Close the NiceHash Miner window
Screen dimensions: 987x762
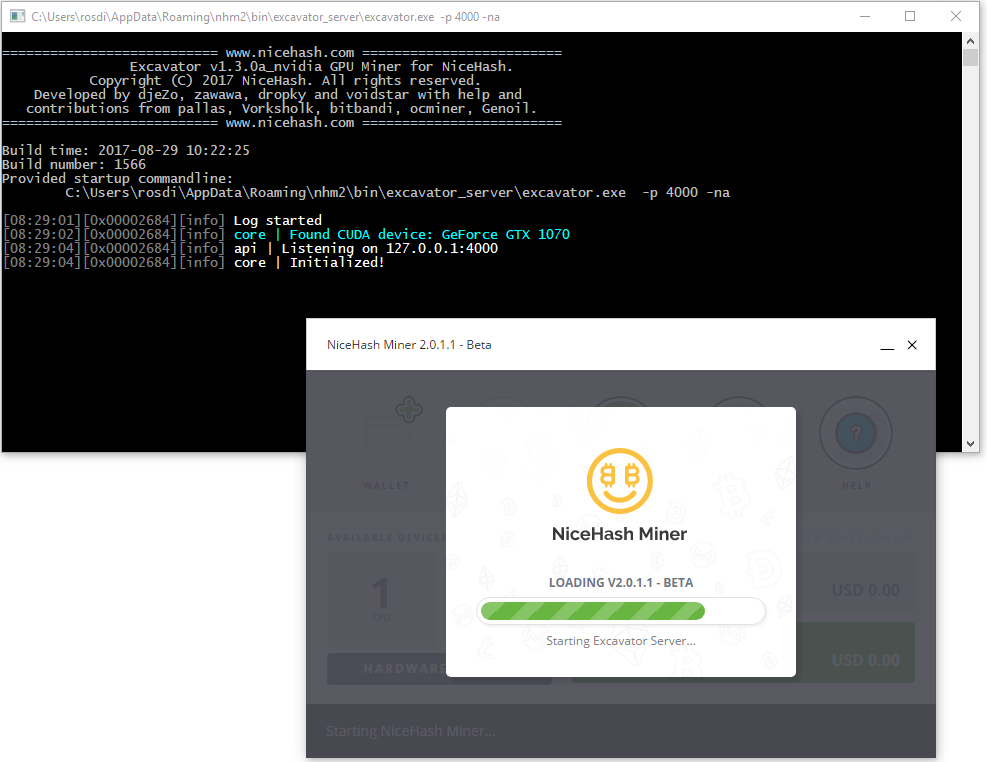point(912,345)
